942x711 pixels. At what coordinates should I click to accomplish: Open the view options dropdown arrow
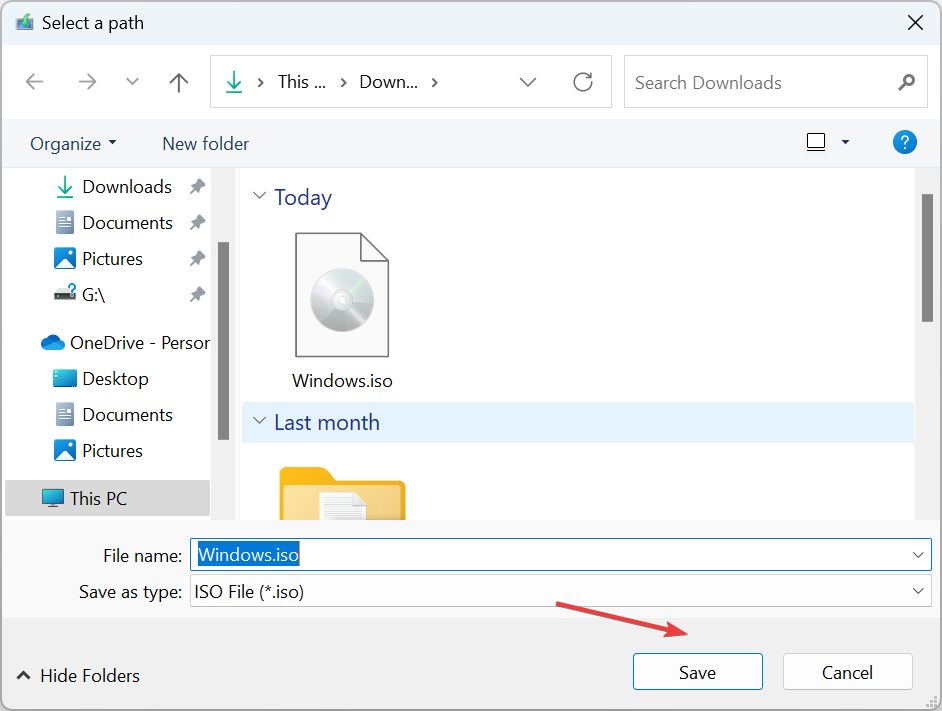pyautogui.click(x=845, y=142)
